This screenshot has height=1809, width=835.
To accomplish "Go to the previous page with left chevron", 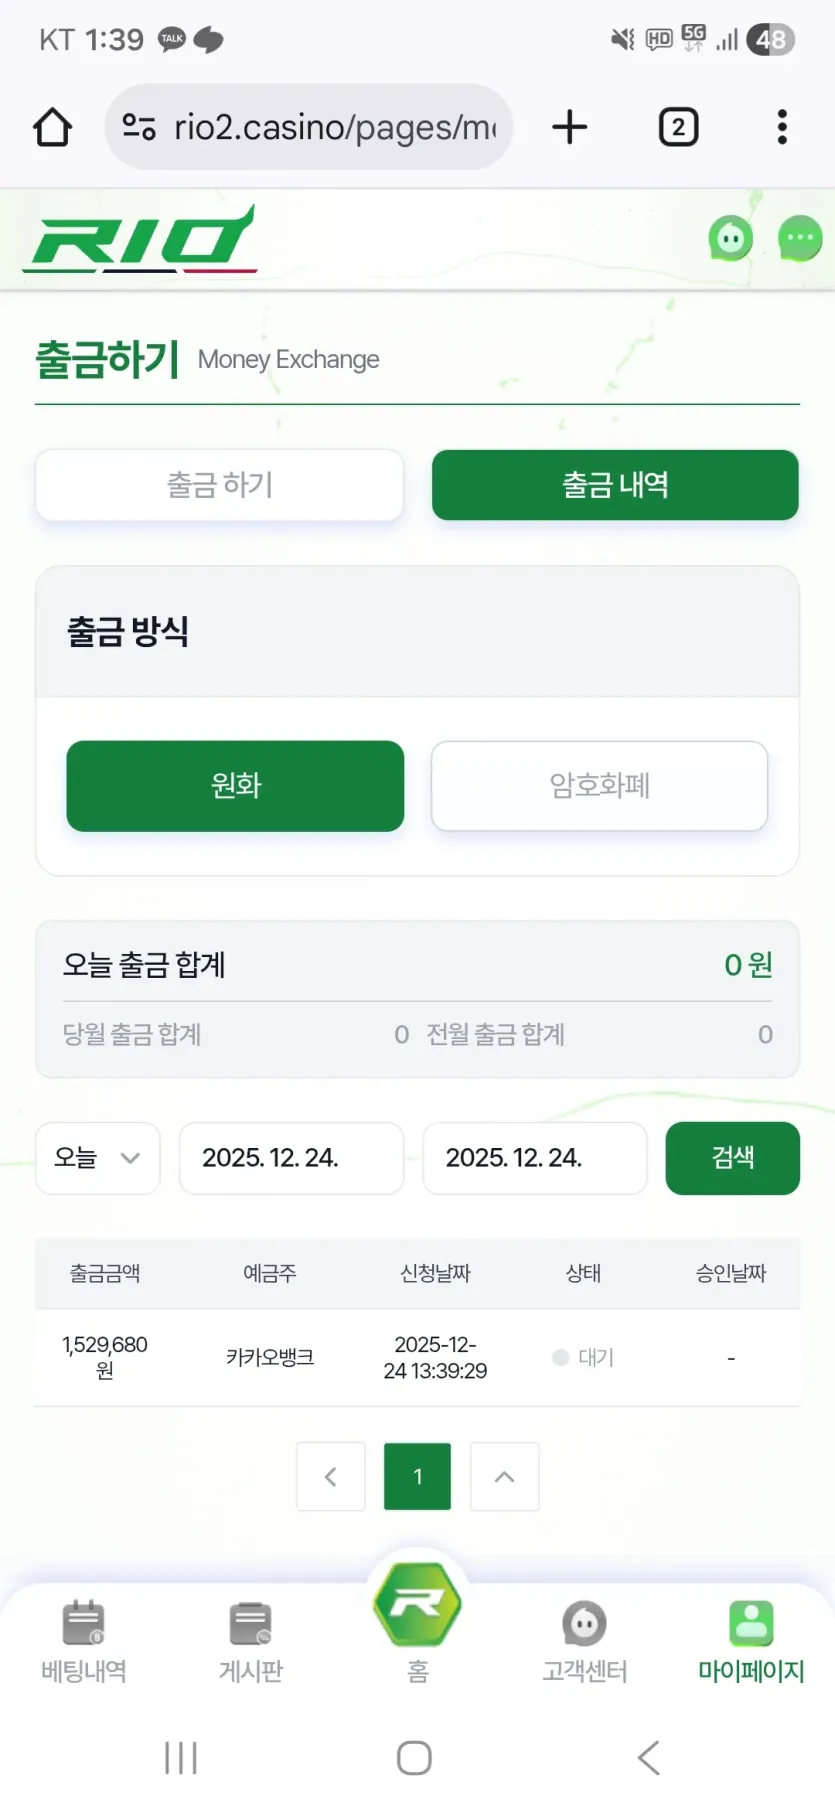I will pos(331,1476).
